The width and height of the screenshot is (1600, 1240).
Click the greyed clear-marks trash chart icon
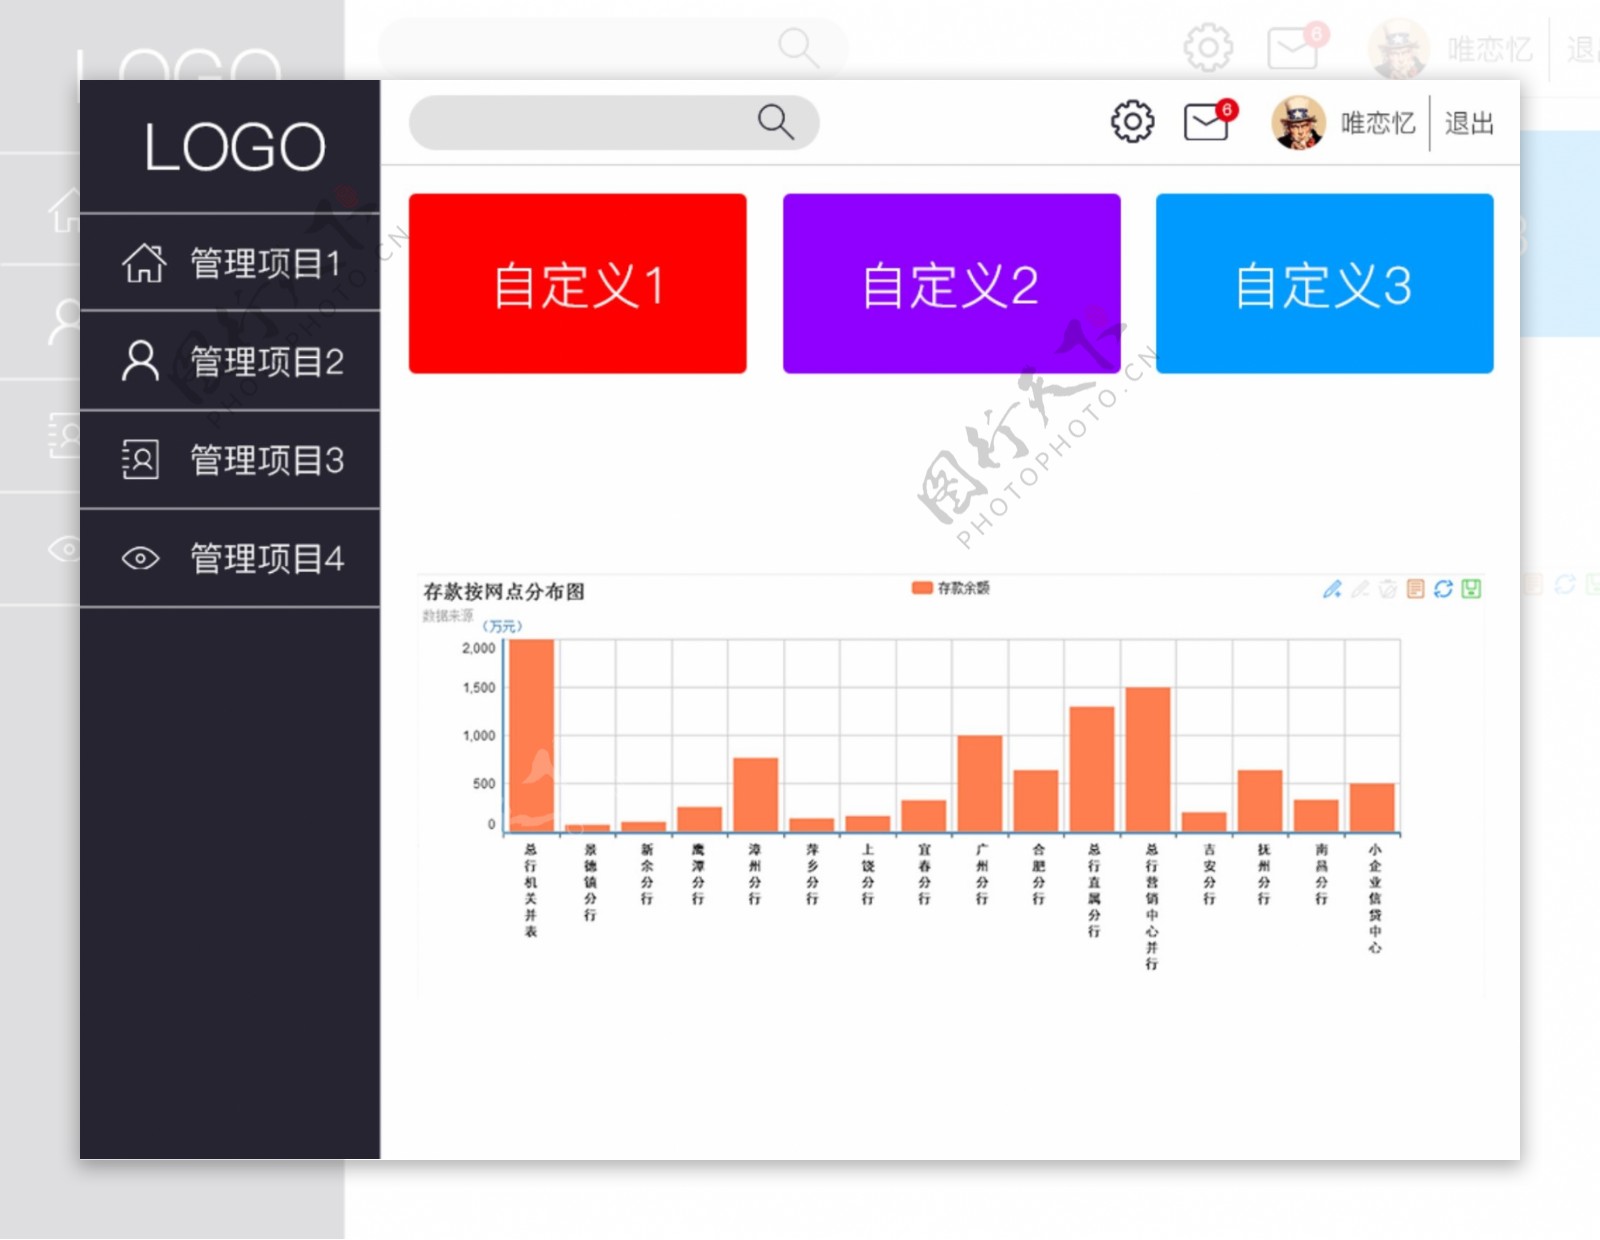(x=1388, y=589)
